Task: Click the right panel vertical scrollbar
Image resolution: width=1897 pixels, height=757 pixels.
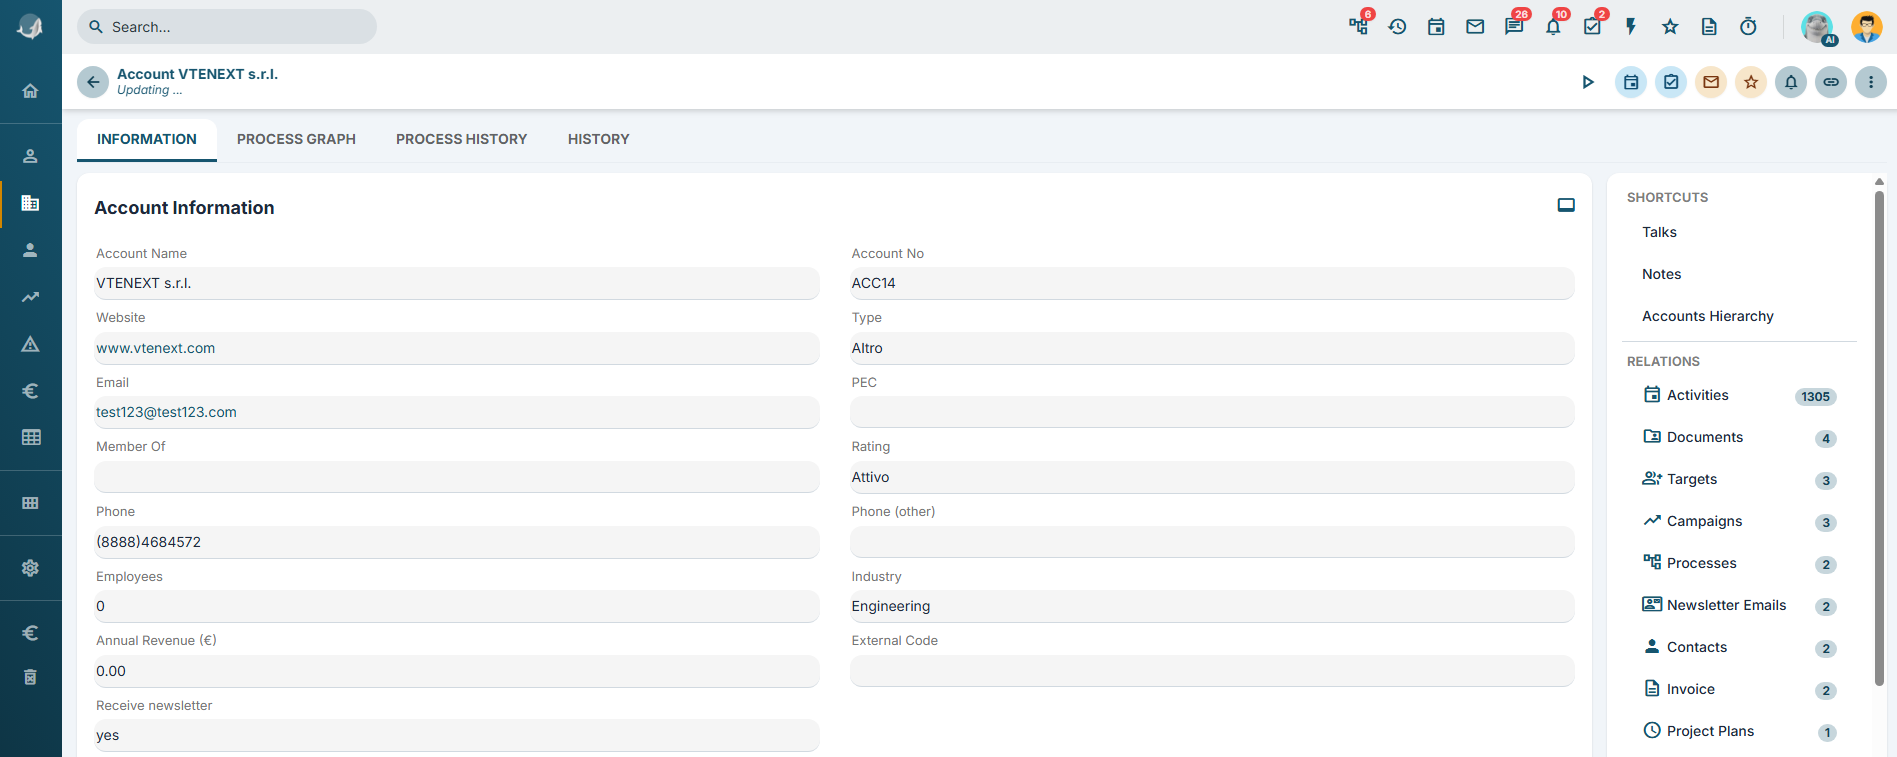Action: (1879, 438)
